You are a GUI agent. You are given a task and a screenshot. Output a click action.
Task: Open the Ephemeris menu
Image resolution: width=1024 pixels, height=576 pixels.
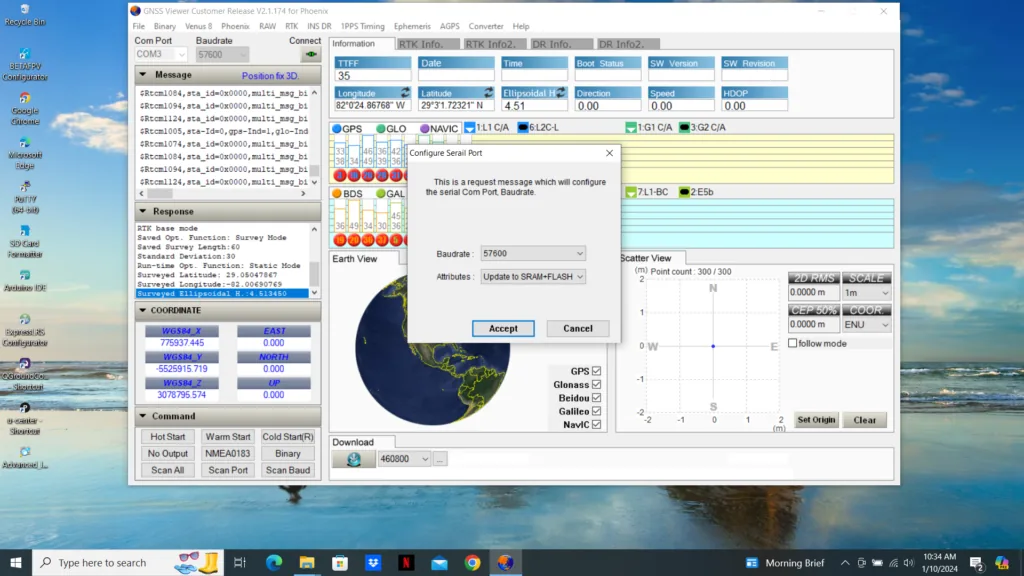click(412, 26)
